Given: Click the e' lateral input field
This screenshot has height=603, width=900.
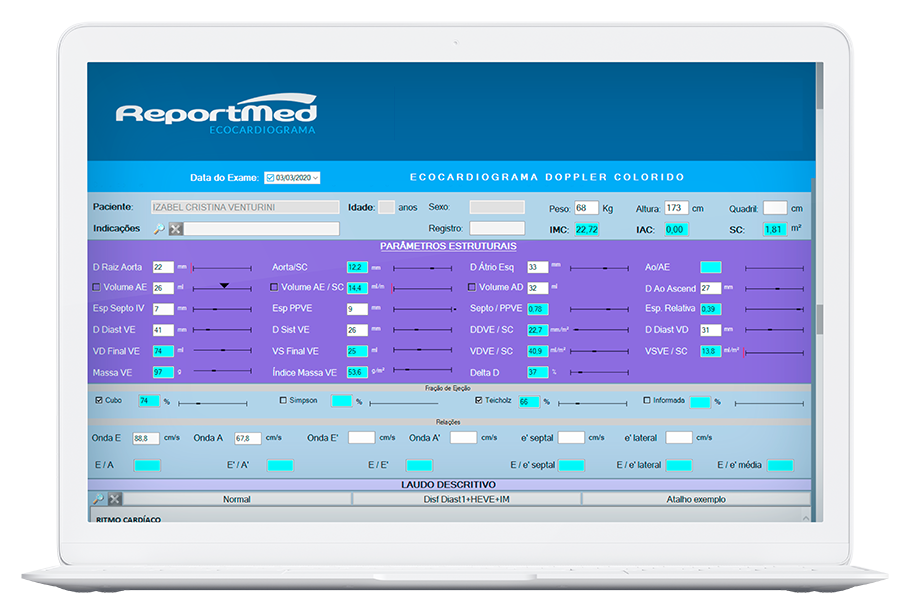Looking at the screenshot, I should pyautogui.click(x=679, y=438).
